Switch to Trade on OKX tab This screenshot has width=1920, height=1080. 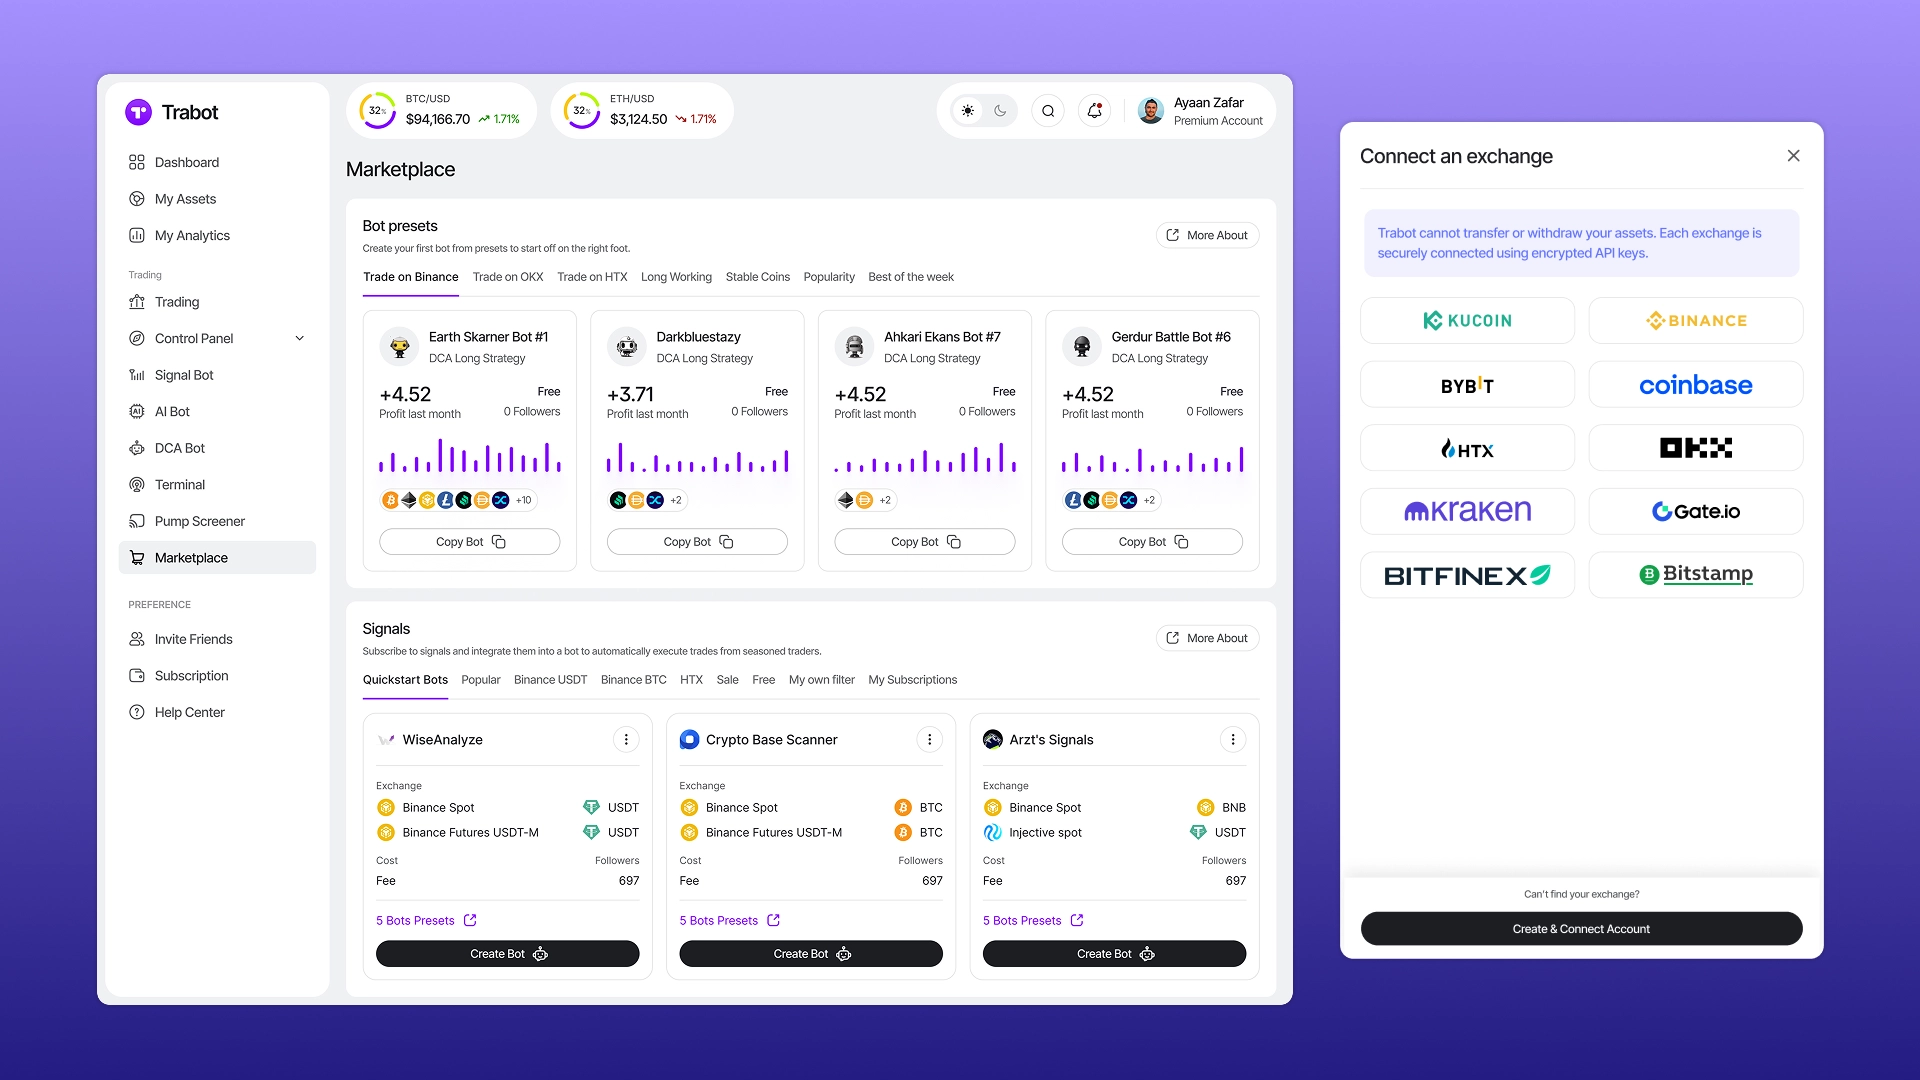click(508, 277)
